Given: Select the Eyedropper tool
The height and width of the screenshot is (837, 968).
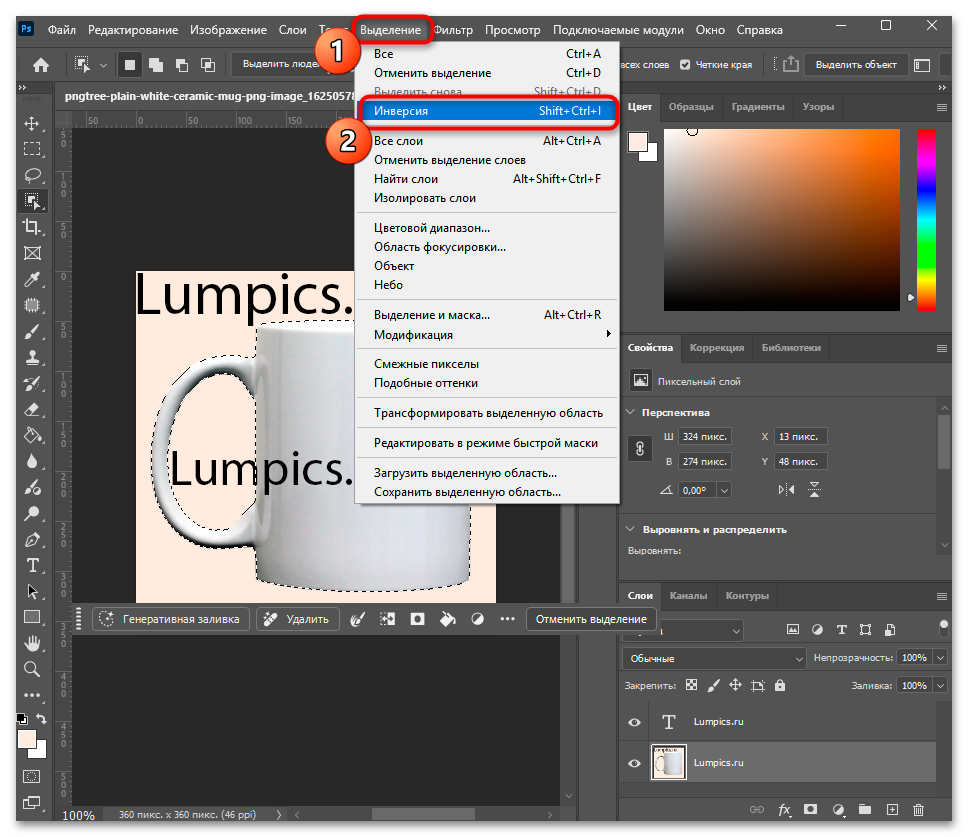Looking at the screenshot, I should 32,280.
